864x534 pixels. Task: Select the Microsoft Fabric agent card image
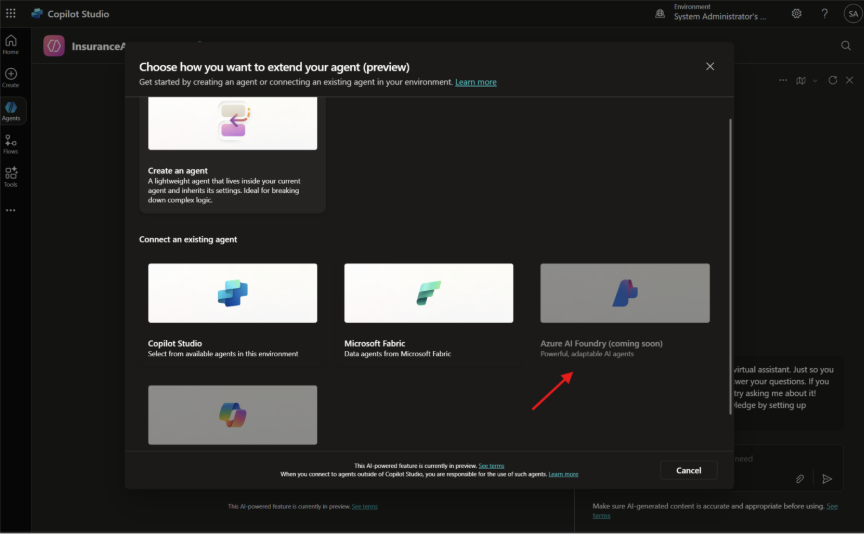[x=429, y=293]
